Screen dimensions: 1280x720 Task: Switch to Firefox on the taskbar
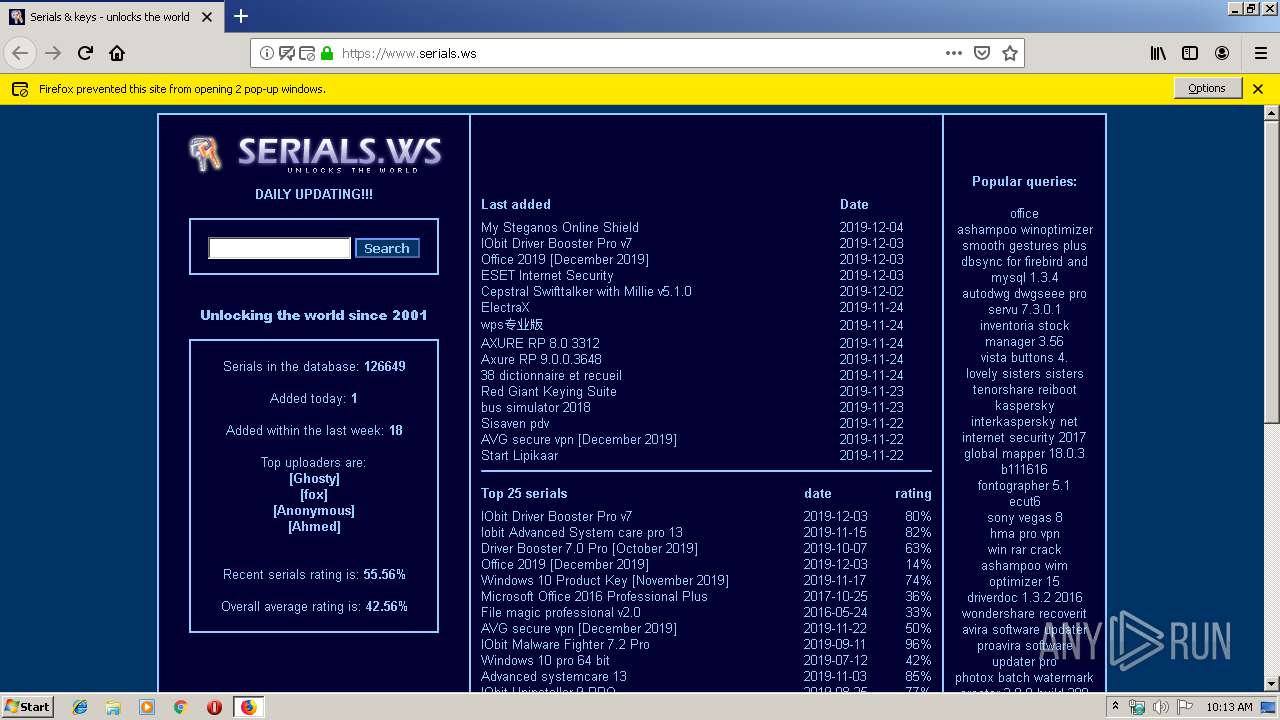pyautogui.click(x=248, y=707)
